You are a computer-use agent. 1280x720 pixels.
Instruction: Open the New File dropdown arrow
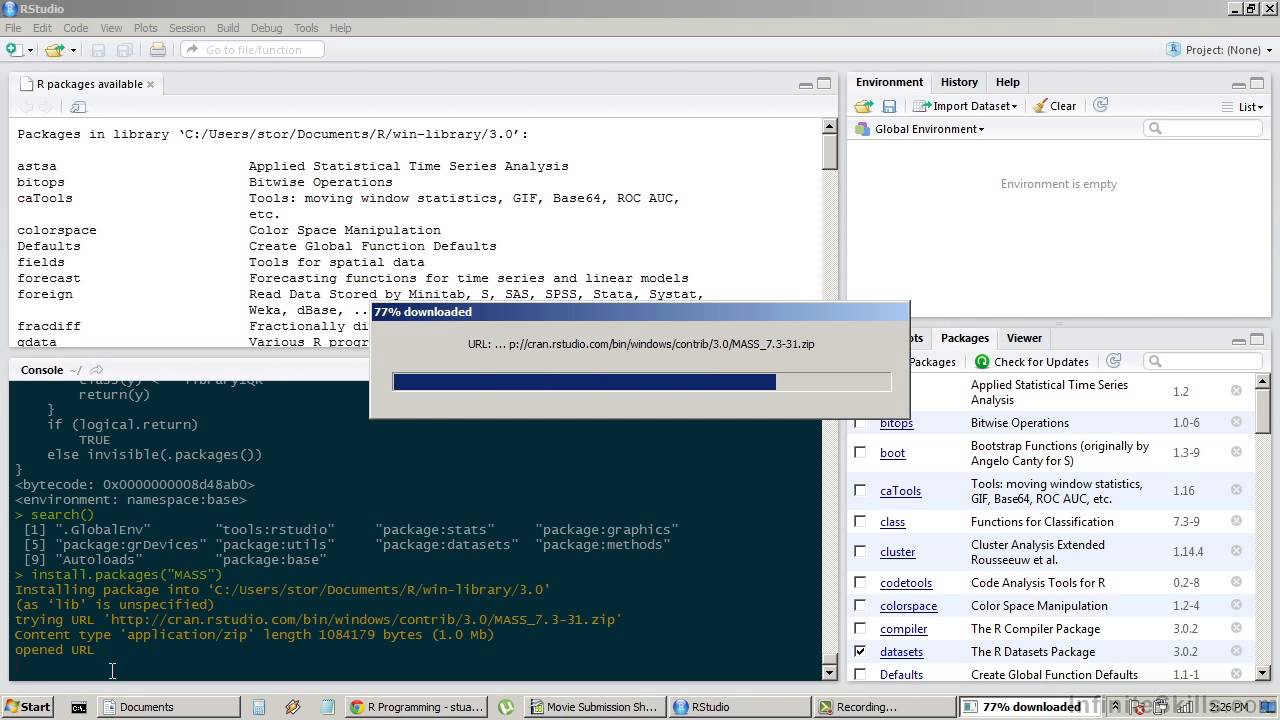pyautogui.click(x=29, y=50)
